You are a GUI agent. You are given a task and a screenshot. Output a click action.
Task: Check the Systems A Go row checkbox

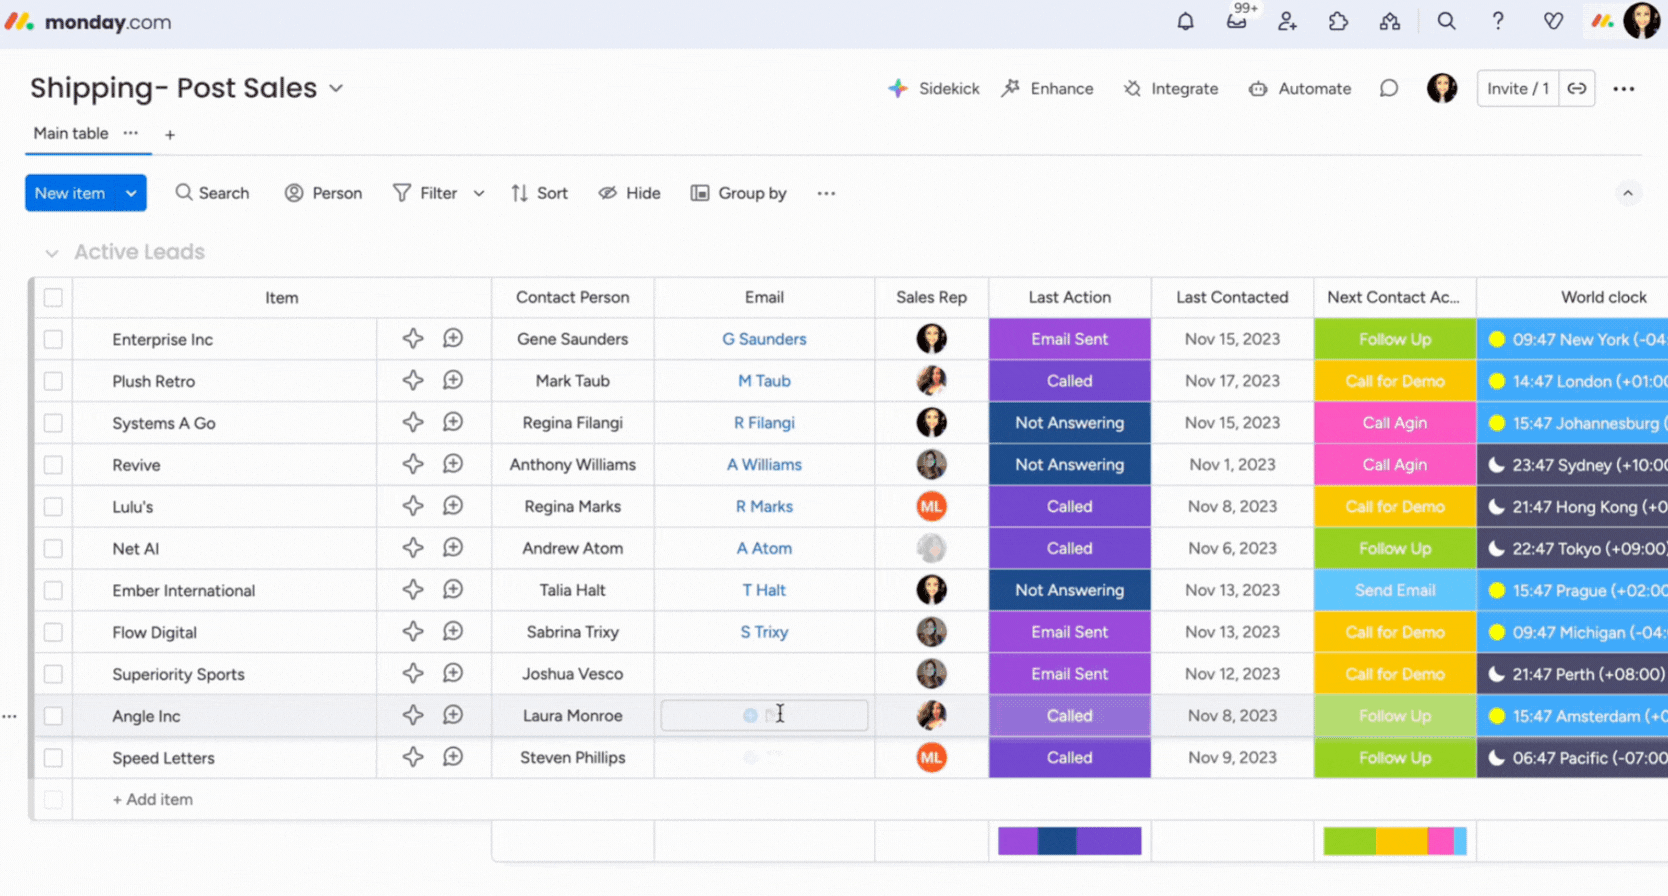(x=53, y=423)
